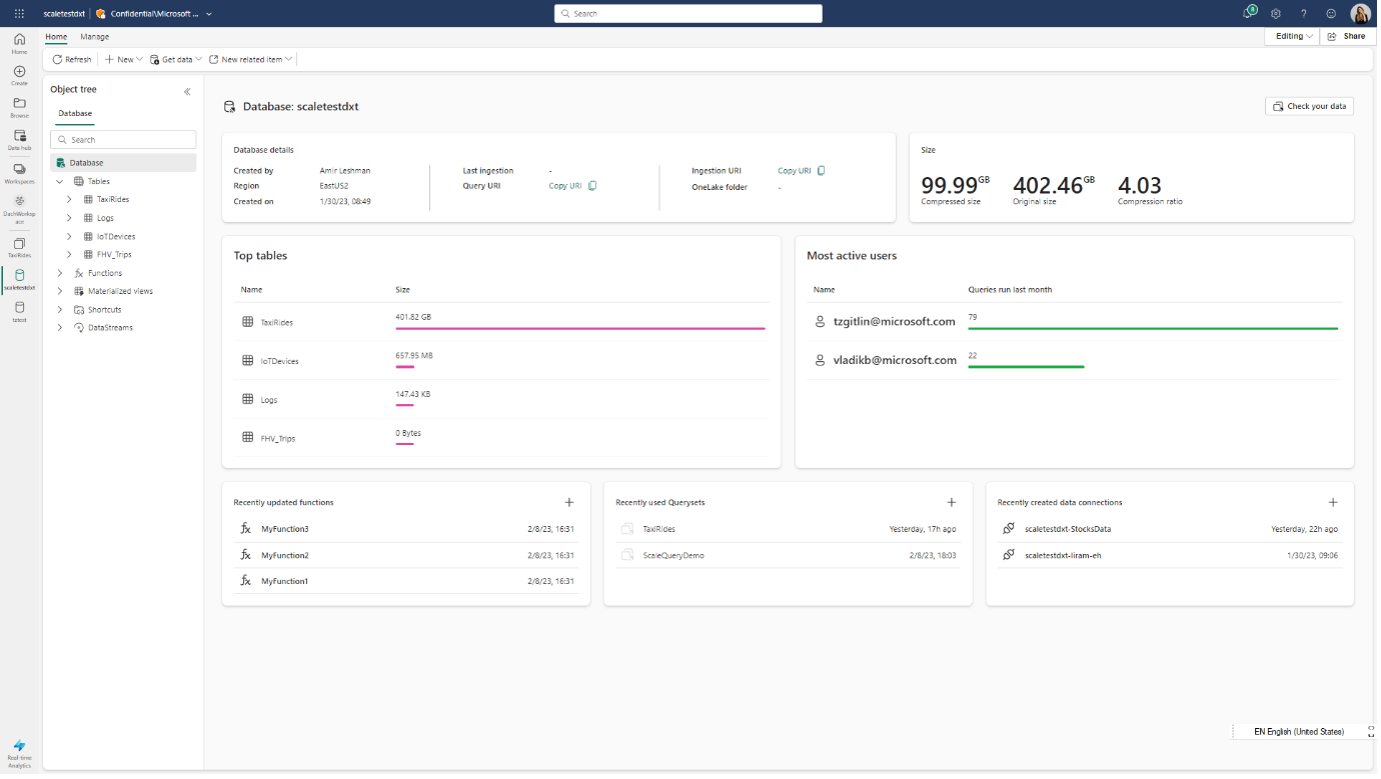Image resolution: width=1381 pixels, height=779 pixels.
Task: Open the sensitivity label dropdown chevron
Action: [209, 14]
